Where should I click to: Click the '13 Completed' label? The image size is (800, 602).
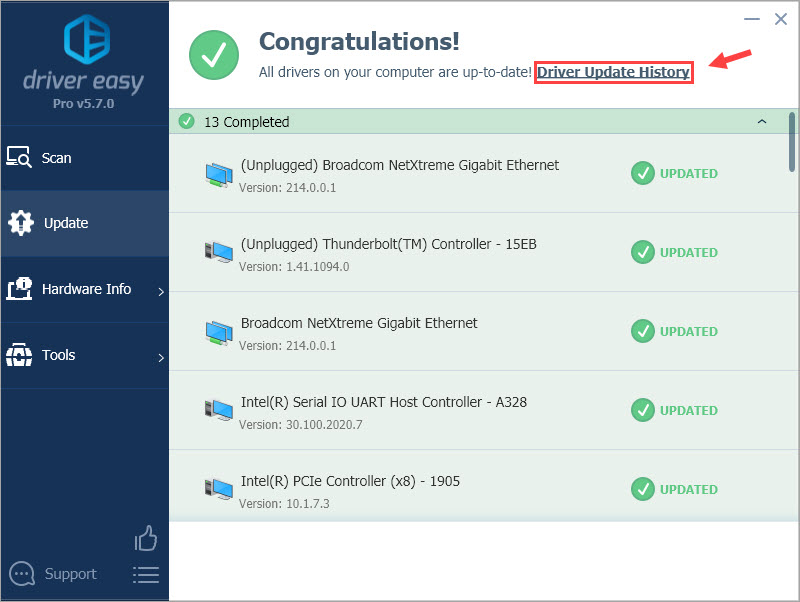click(246, 122)
